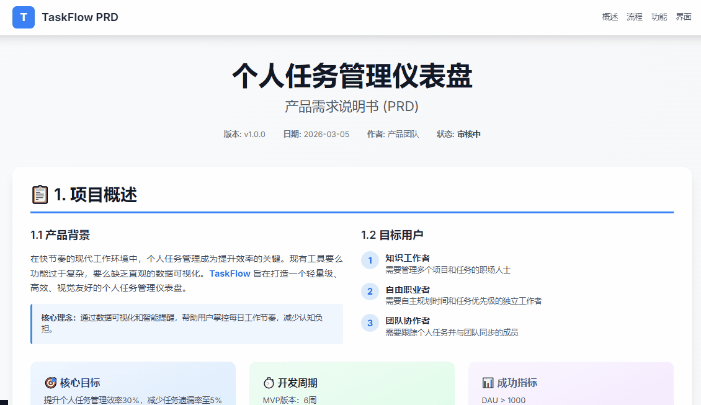701x405 pixels.
Task: Click the 核心理念 callout box
Action: [x=186, y=324]
